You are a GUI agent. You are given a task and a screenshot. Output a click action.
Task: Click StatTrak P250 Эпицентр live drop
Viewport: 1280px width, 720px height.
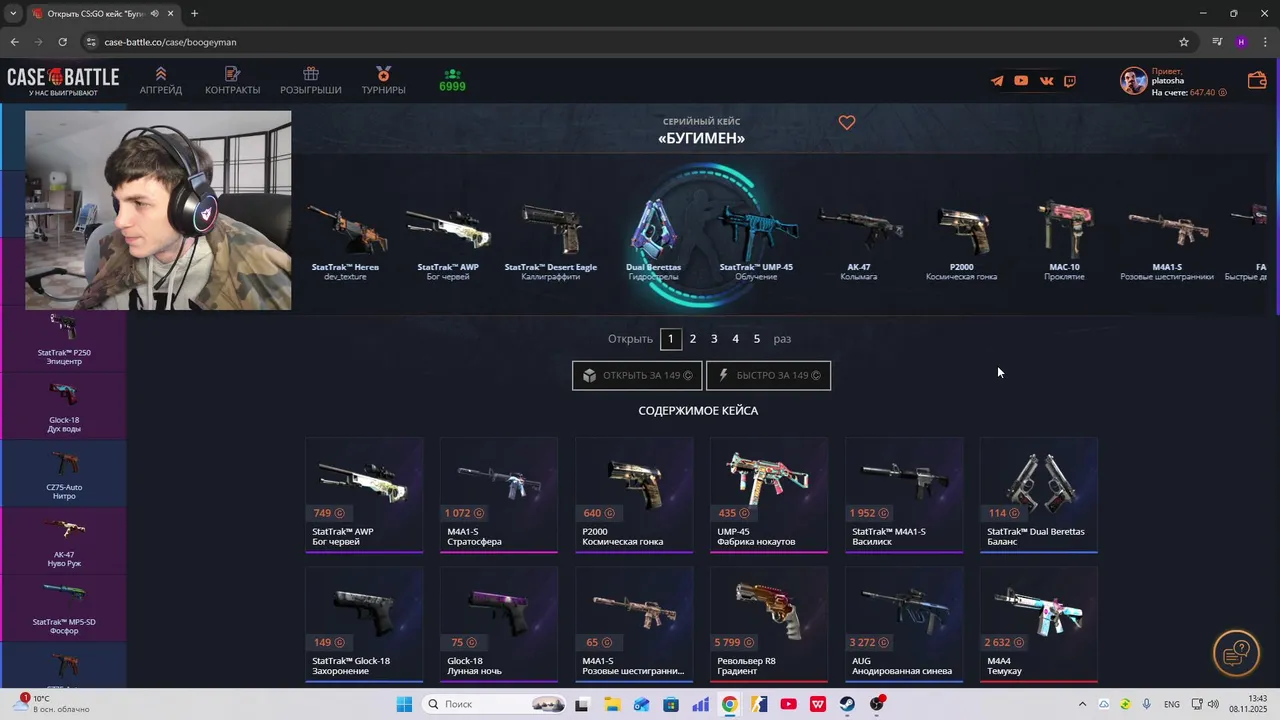click(64, 340)
